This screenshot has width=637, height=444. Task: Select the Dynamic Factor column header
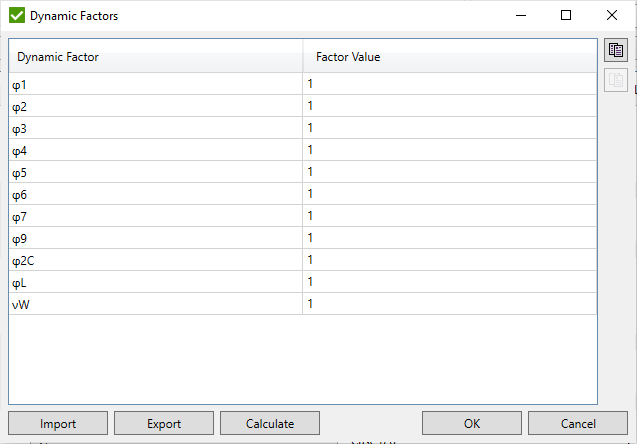click(155, 57)
